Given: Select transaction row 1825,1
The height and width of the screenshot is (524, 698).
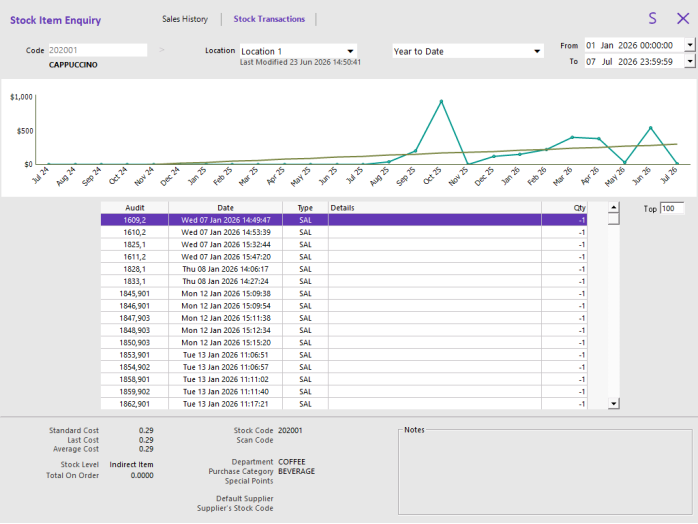Looking at the screenshot, I should pos(344,244).
